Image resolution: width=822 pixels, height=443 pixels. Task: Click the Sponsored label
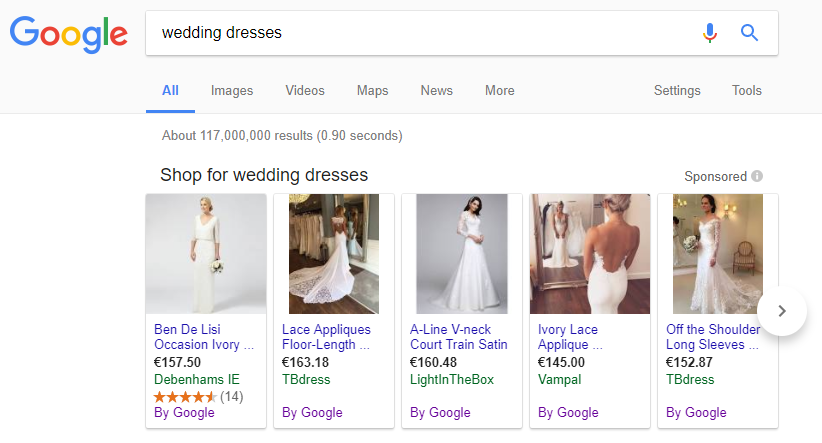tap(715, 177)
